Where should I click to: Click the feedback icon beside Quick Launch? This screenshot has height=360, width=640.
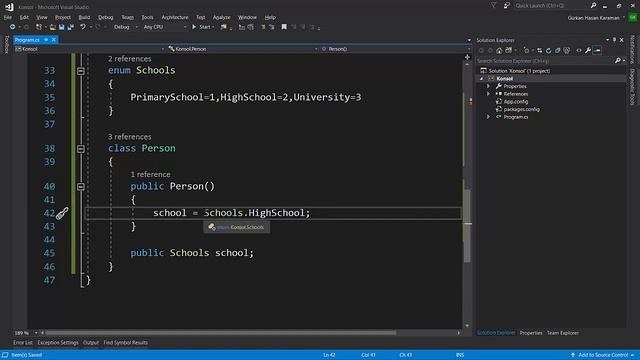[507, 6]
